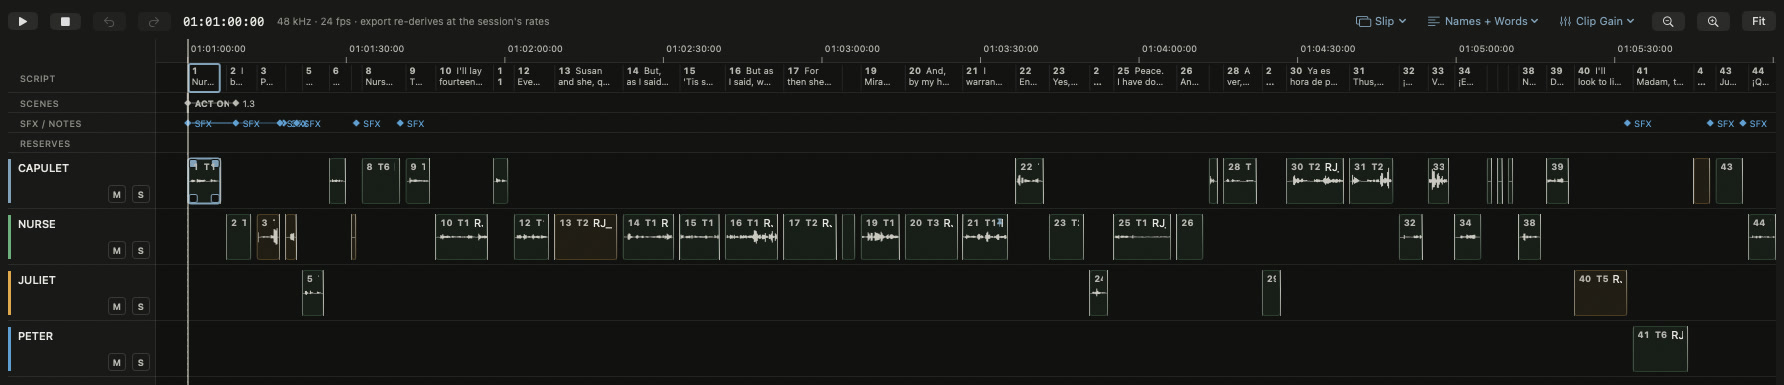Mute the CAPULET track
Viewport: 1784px width, 385px height.
117,195
